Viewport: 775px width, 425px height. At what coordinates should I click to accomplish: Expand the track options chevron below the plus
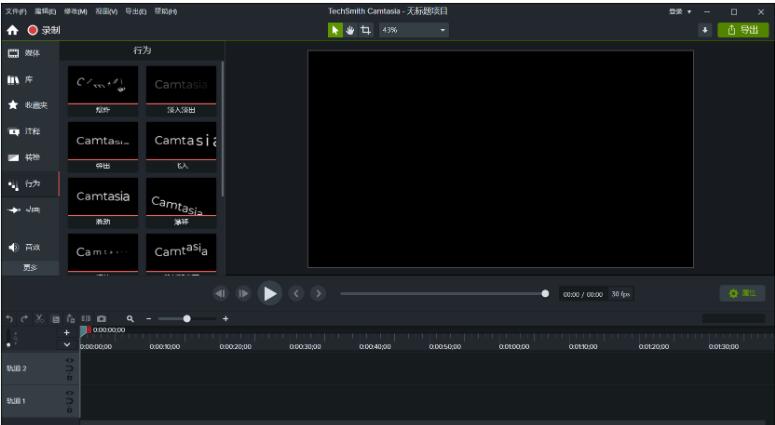click(67, 344)
